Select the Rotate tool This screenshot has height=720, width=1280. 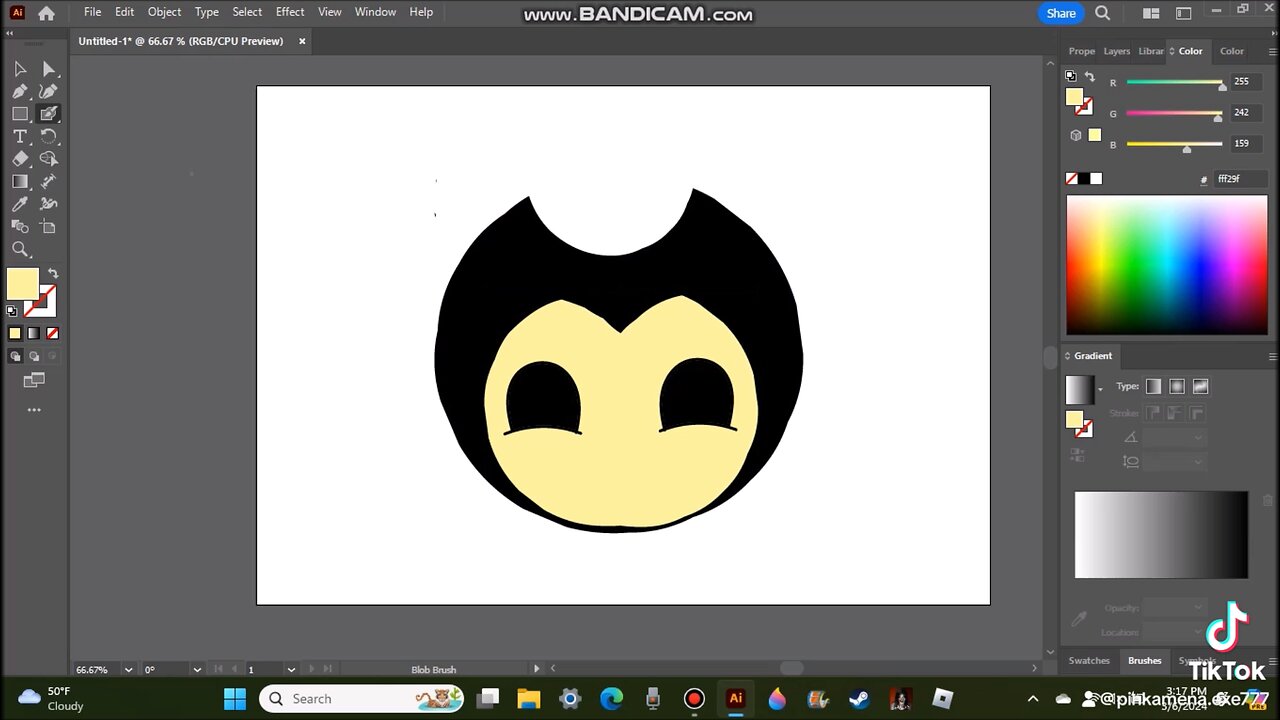click(48, 136)
